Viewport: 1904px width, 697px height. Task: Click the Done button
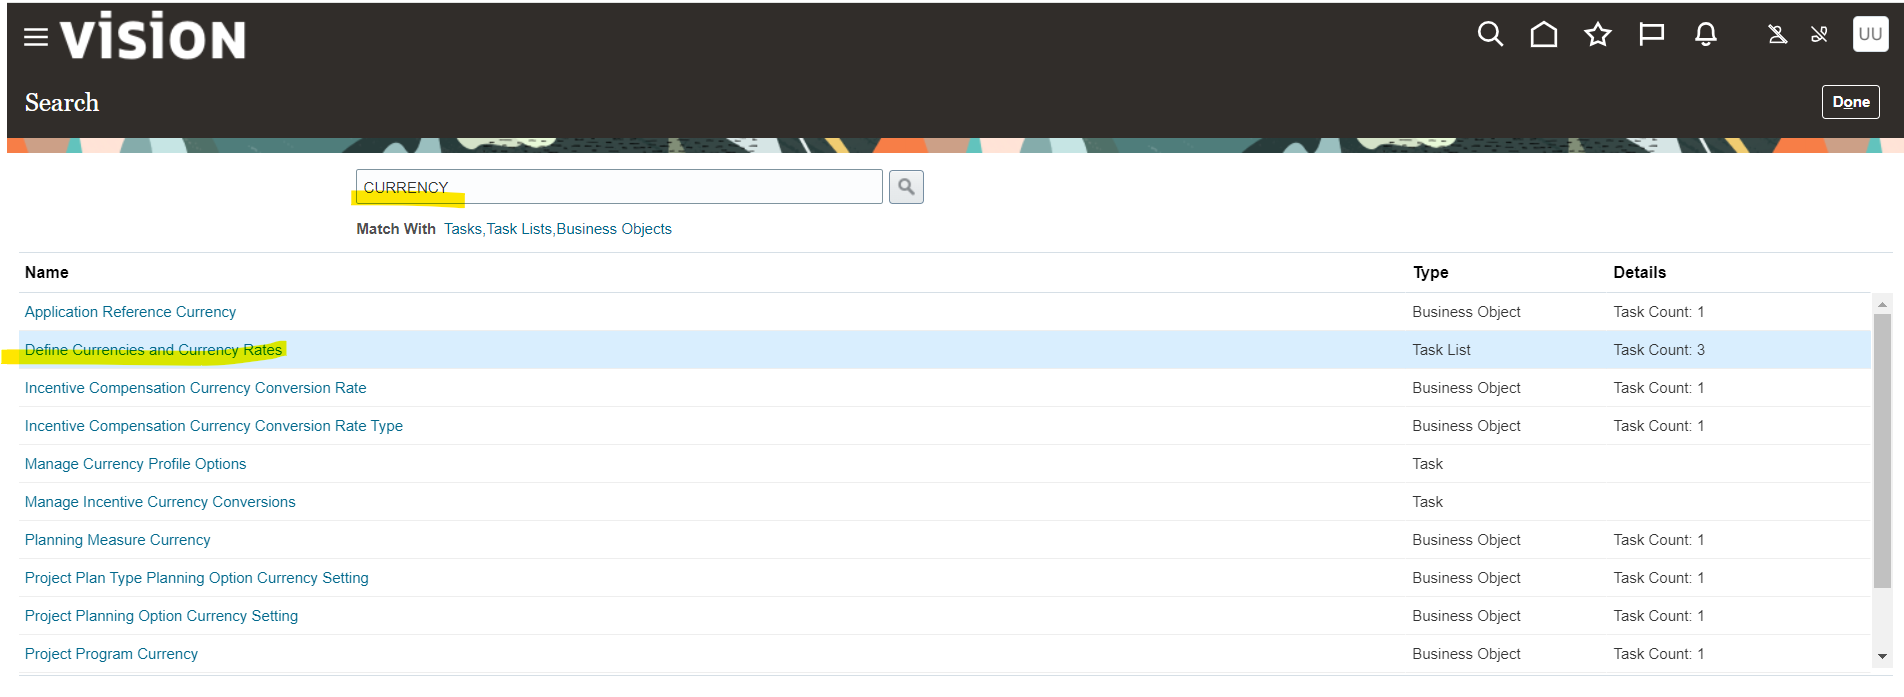(1850, 102)
